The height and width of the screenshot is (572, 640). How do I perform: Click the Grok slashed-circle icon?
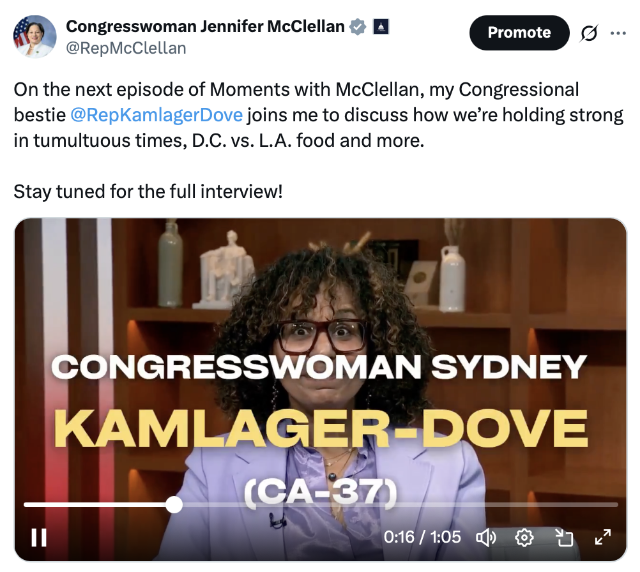click(589, 33)
